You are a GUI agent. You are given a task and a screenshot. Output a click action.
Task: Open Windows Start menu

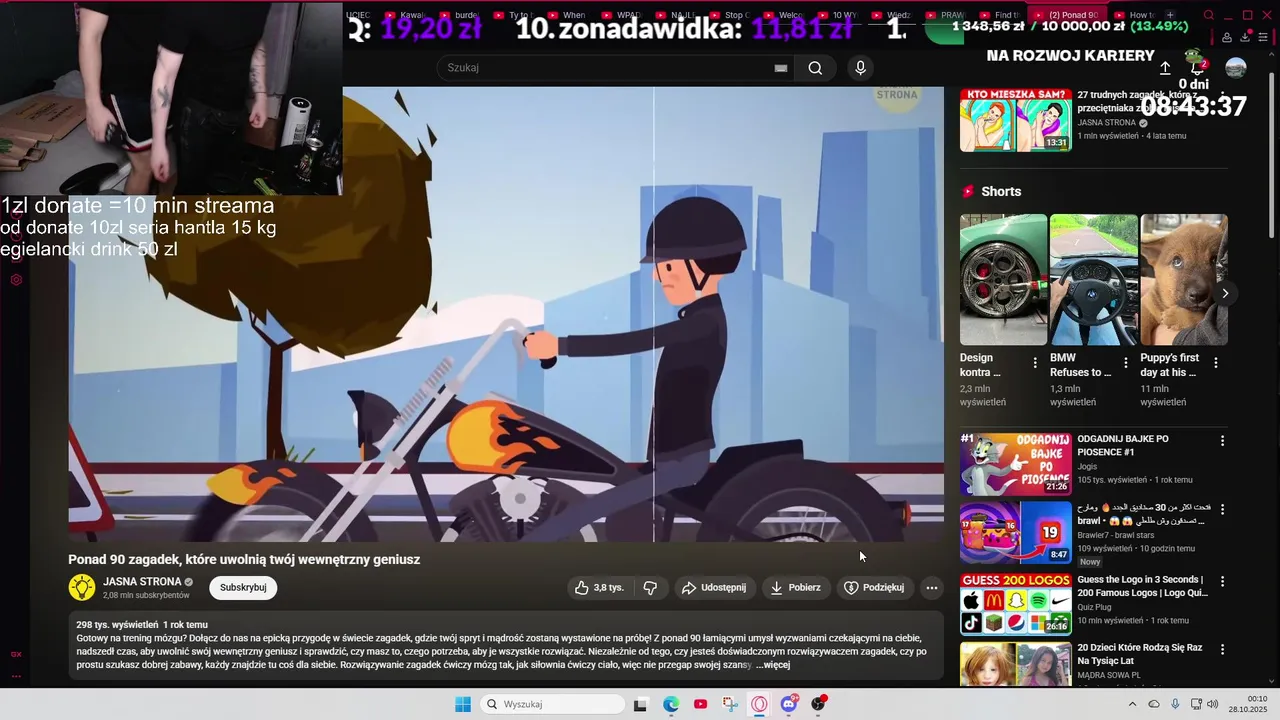pyautogui.click(x=463, y=704)
